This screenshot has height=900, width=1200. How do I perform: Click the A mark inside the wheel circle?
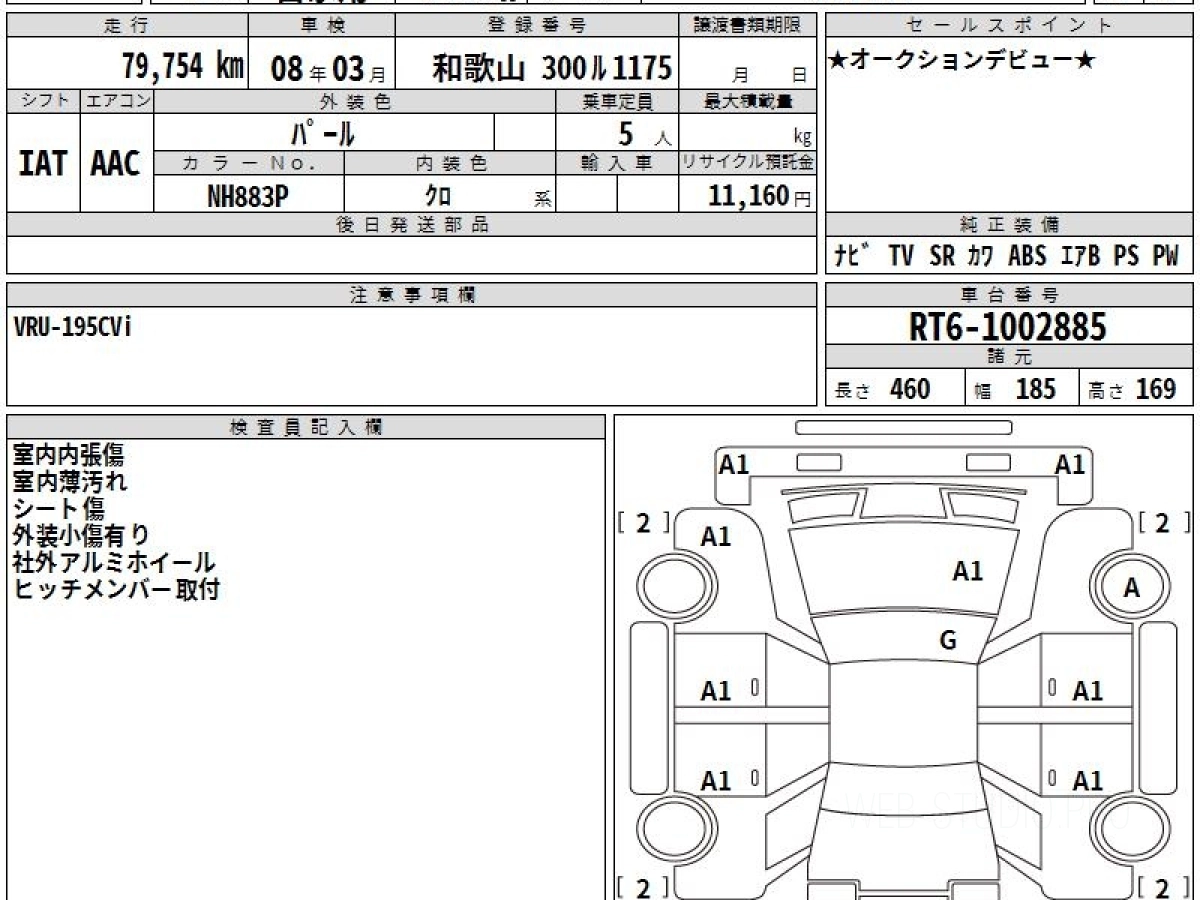[x=1131, y=589]
